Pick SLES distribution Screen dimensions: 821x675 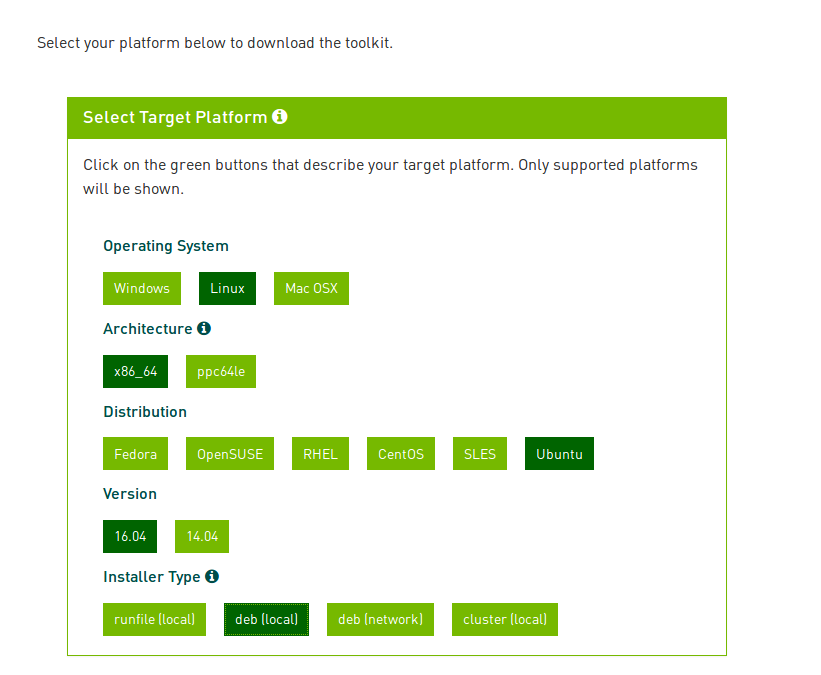tap(480, 453)
